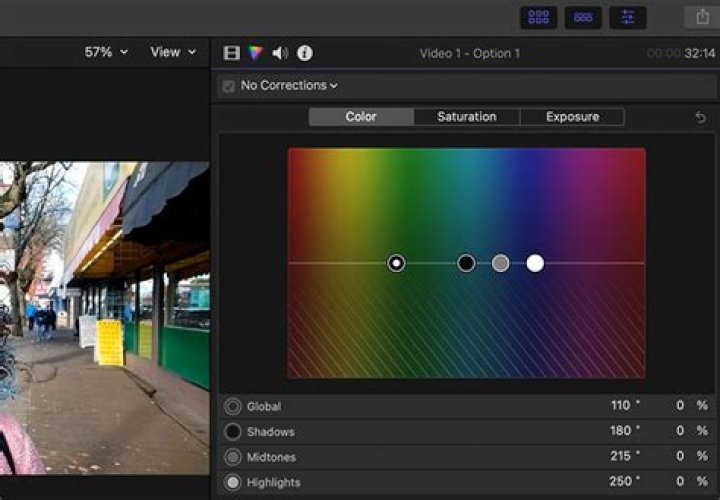Open the 57% zoom dropdown
This screenshot has width=720, height=500.
(x=106, y=52)
